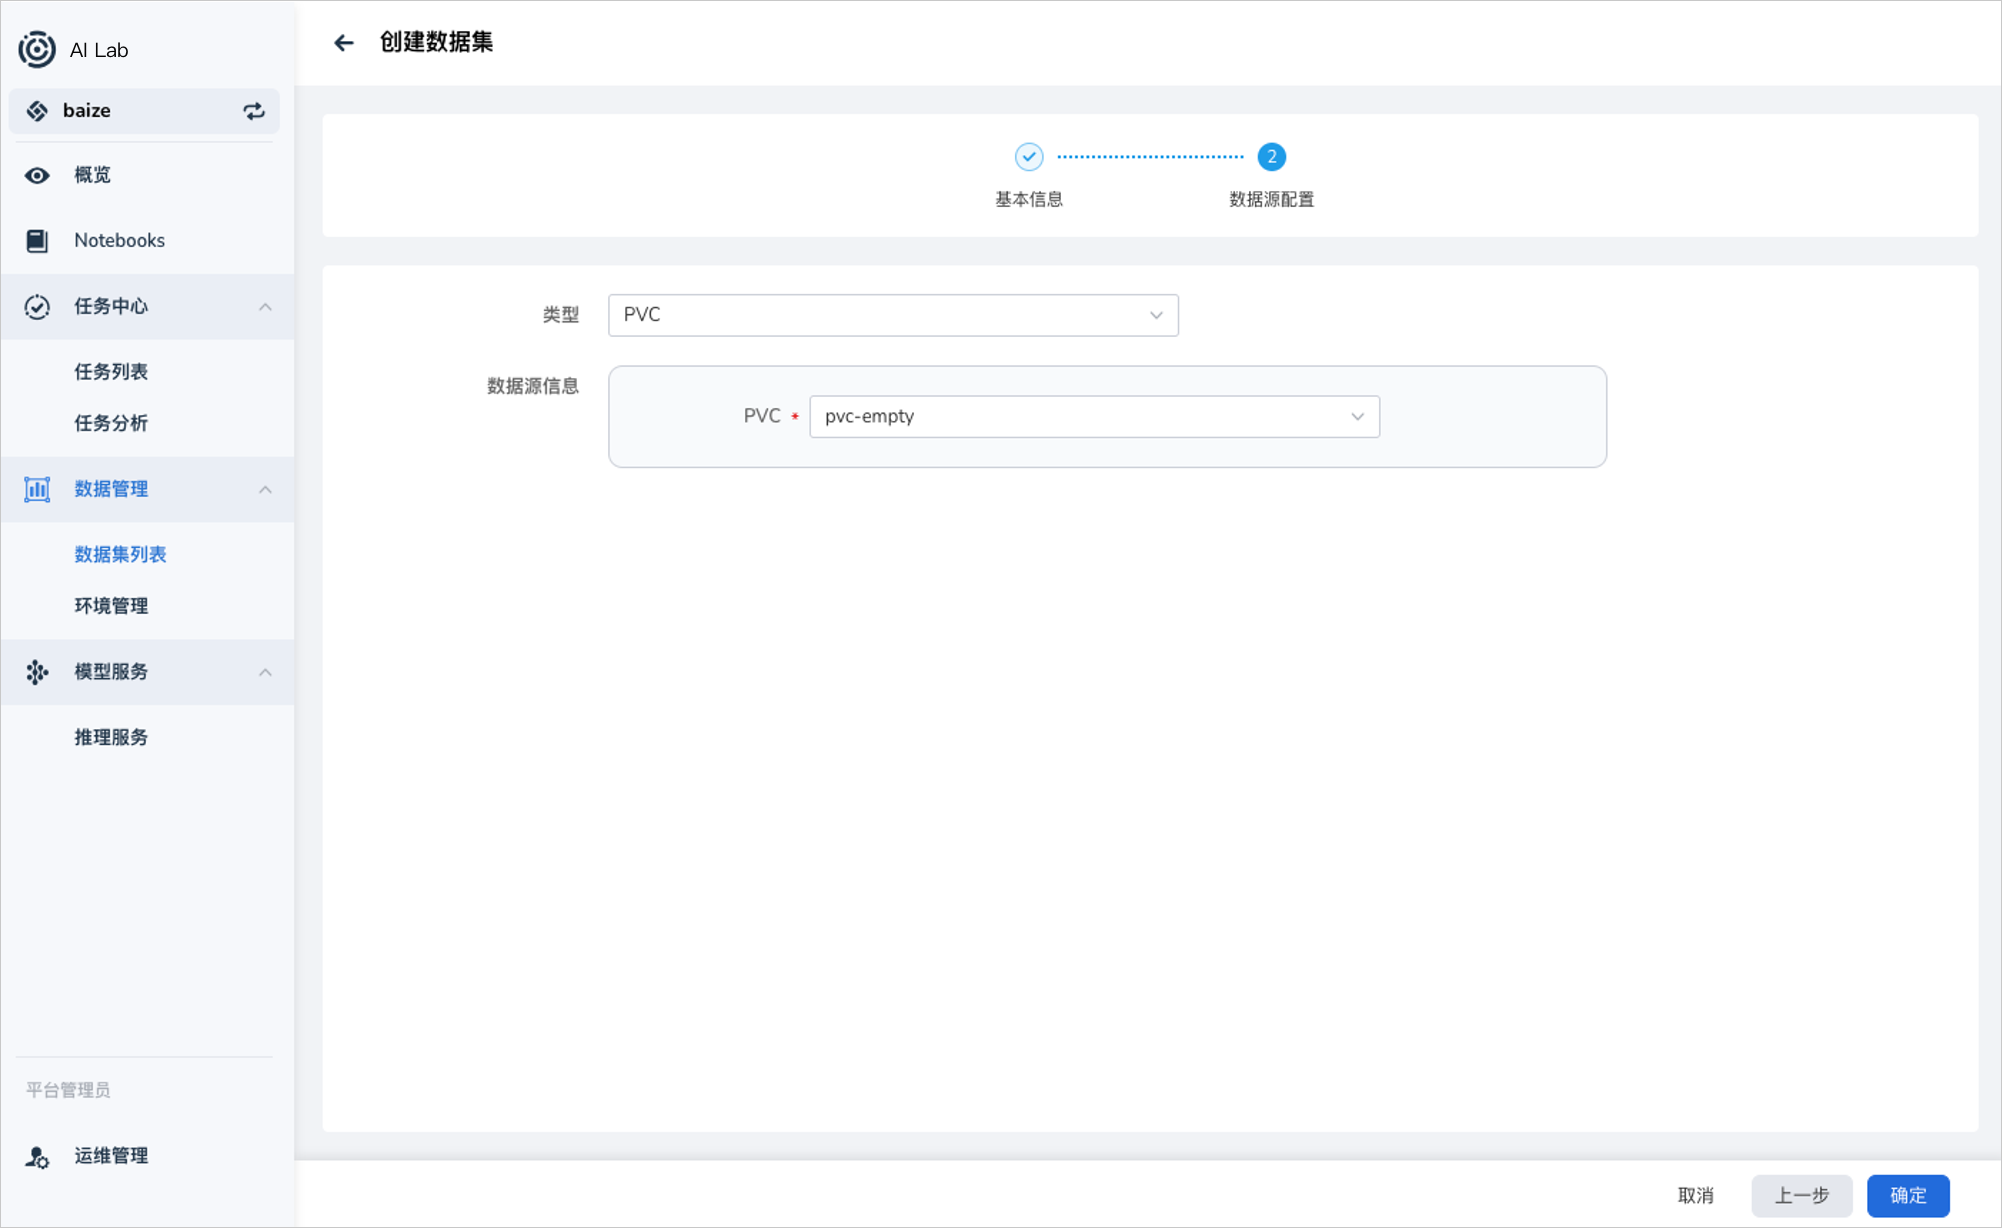2002x1228 pixels.
Task: Open the PVC dropdown showing pvc-empty
Action: [1094, 416]
